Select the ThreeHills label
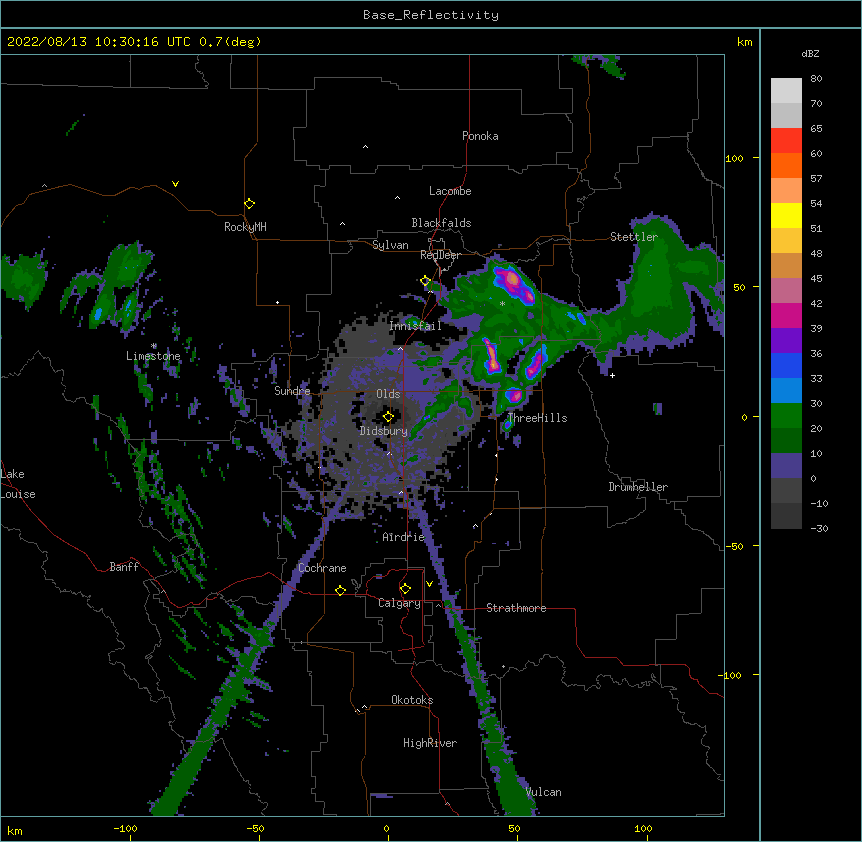Screen dimensions: 862x842 [x=537, y=418]
